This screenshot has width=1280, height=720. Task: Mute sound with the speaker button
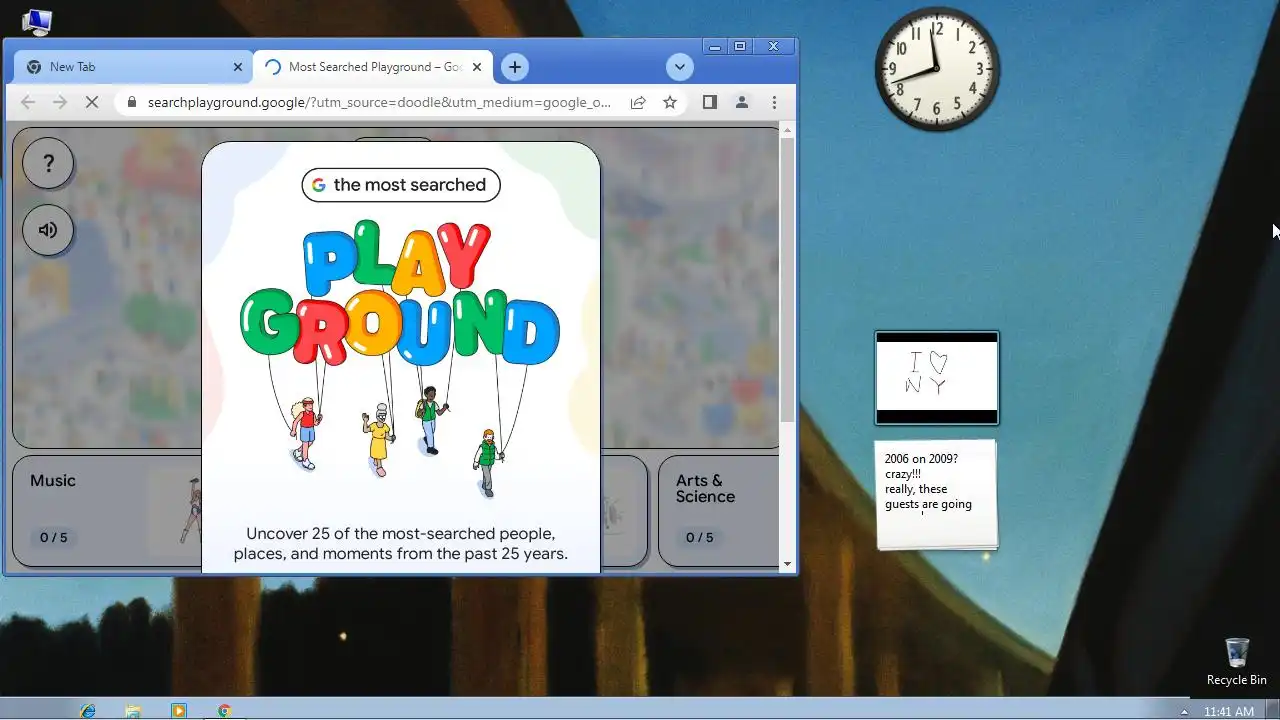tap(48, 230)
